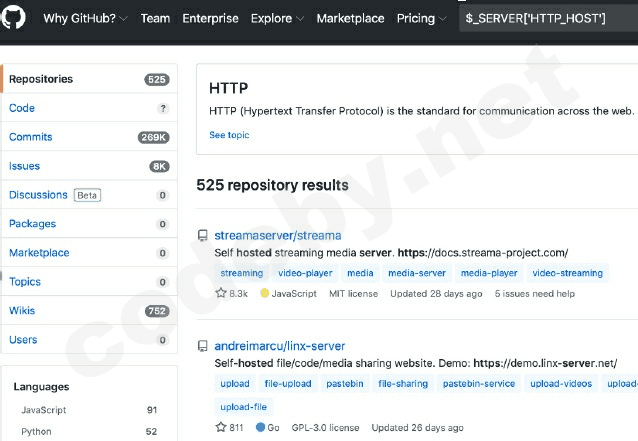Select the Wikis filter in sidebar

pyautogui.click(x=22, y=311)
